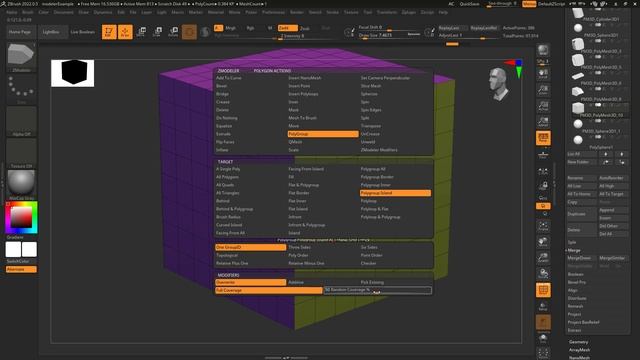Select the Scale transform icon in top shelf

pos(157,32)
